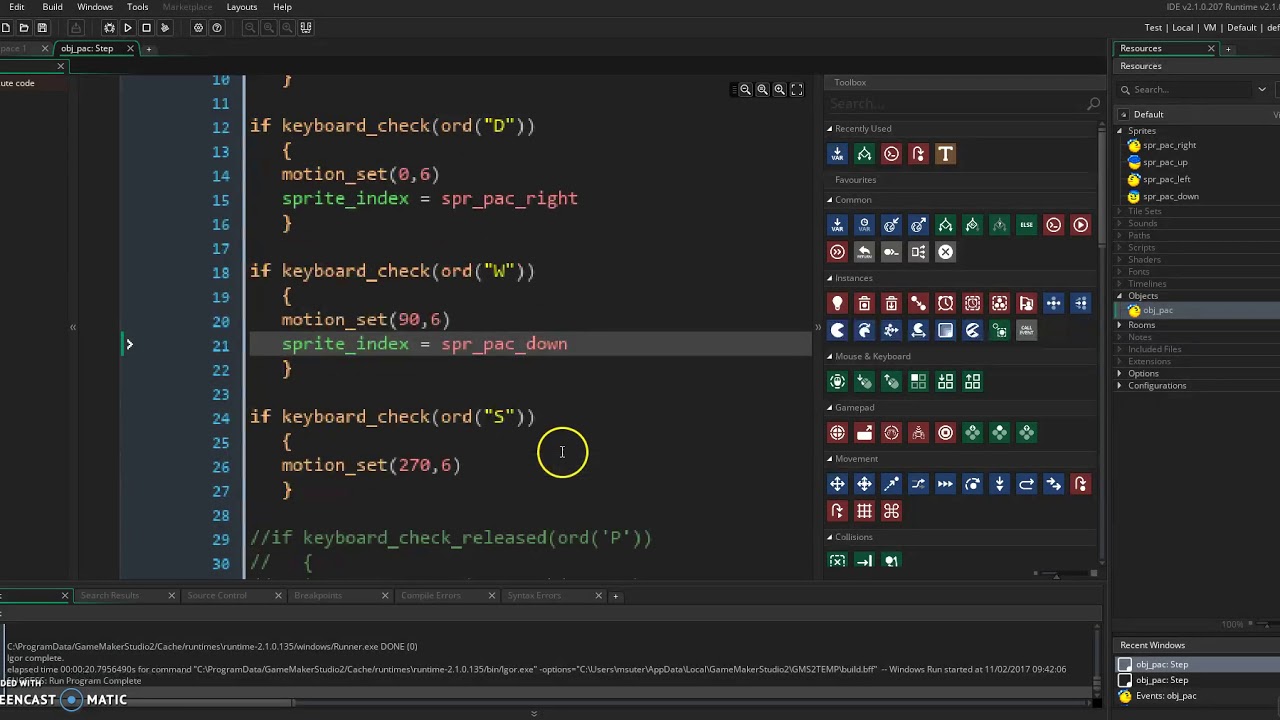Pick the Else action in Common
Viewport: 1280px width, 720px height.
[1026, 225]
